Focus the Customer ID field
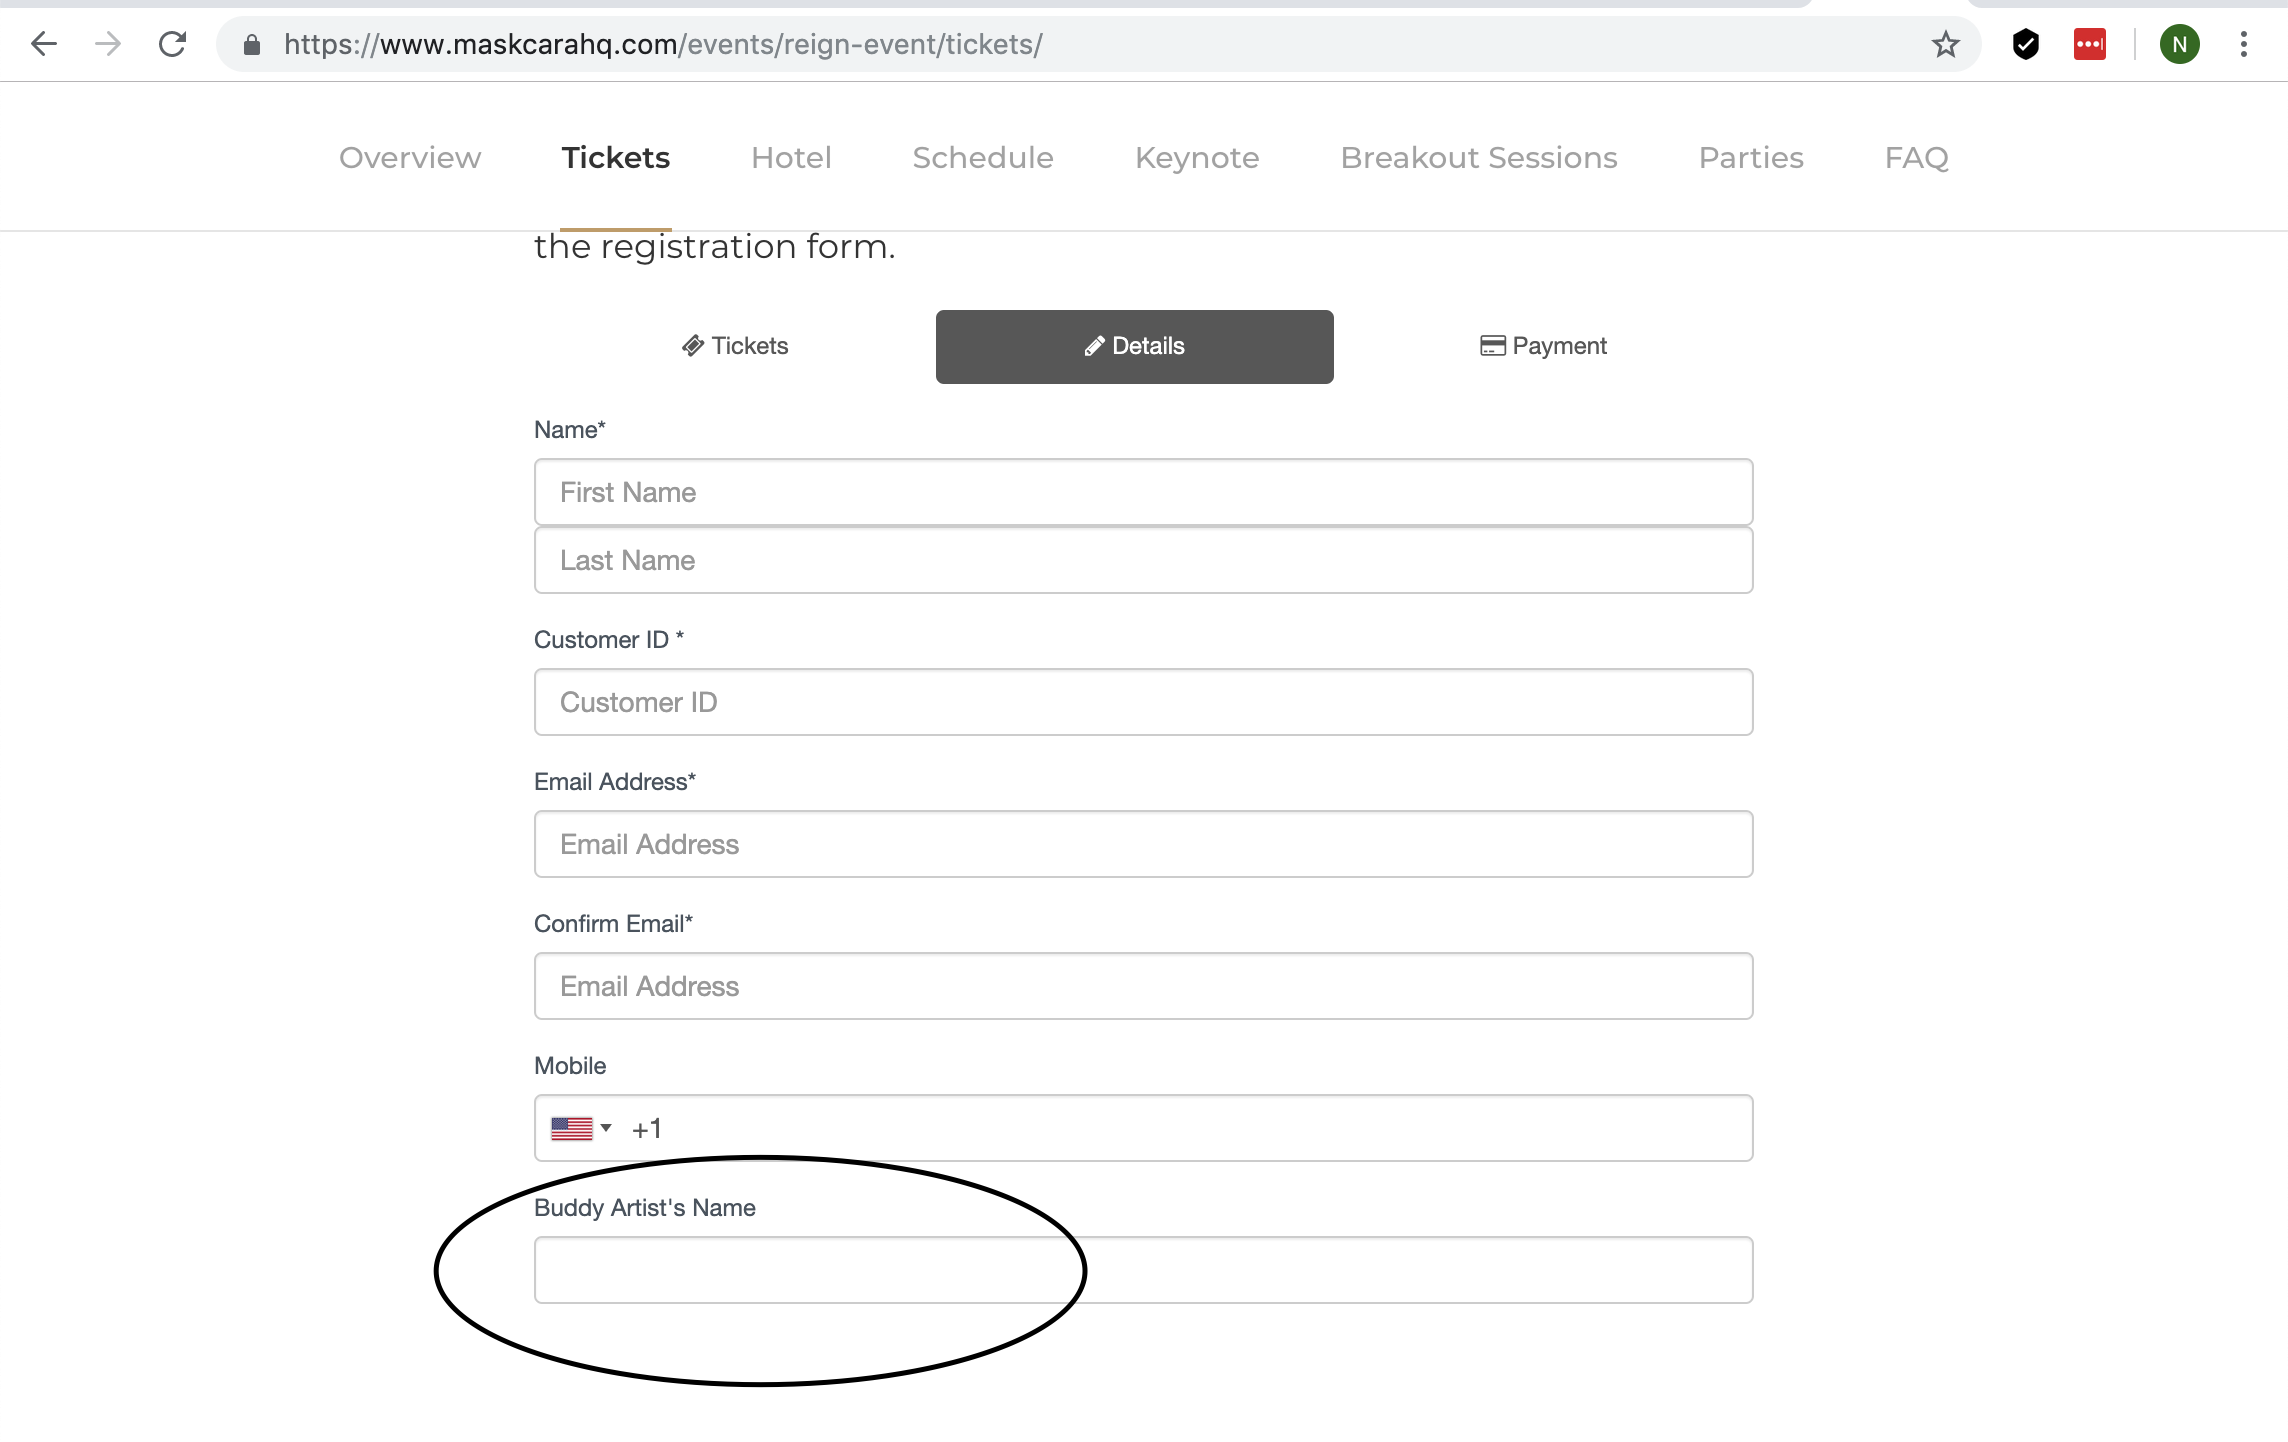Image resolution: width=2288 pixels, height=1442 pixels. [1143, 702]
